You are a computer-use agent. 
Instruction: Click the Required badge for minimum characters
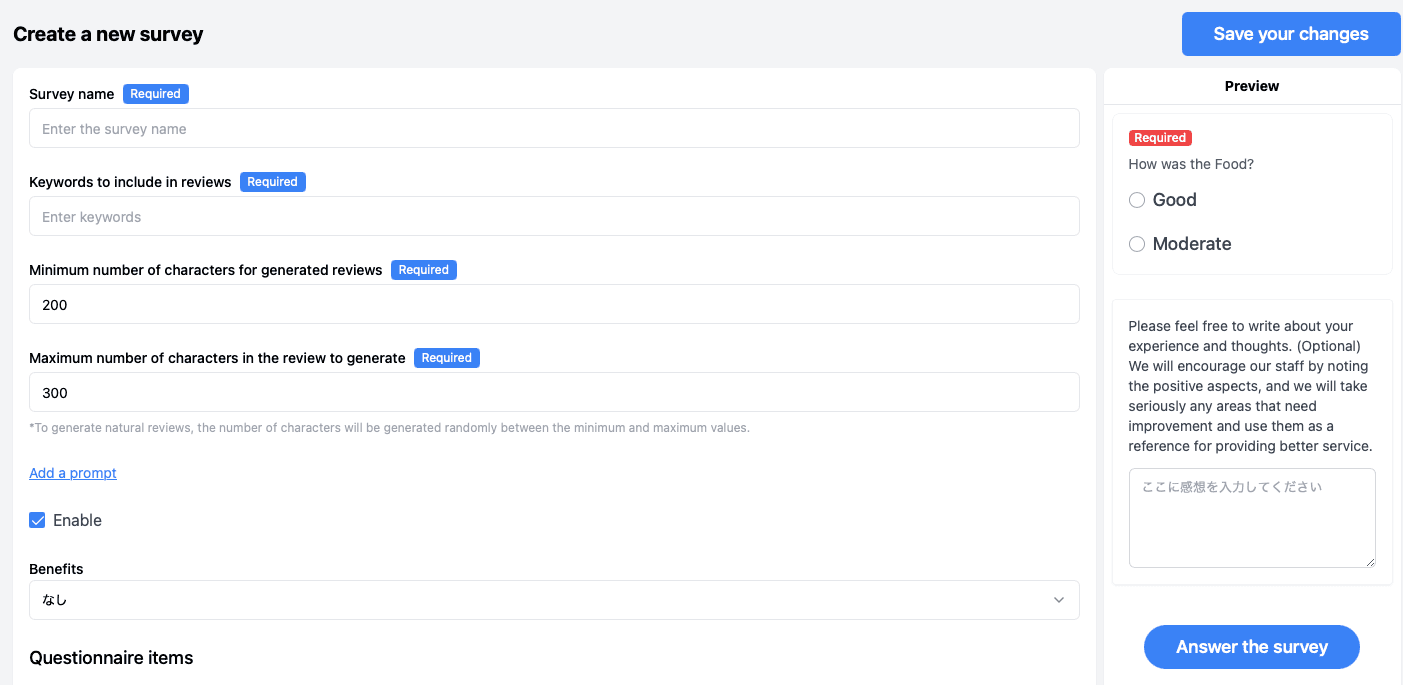pos(424,269)
